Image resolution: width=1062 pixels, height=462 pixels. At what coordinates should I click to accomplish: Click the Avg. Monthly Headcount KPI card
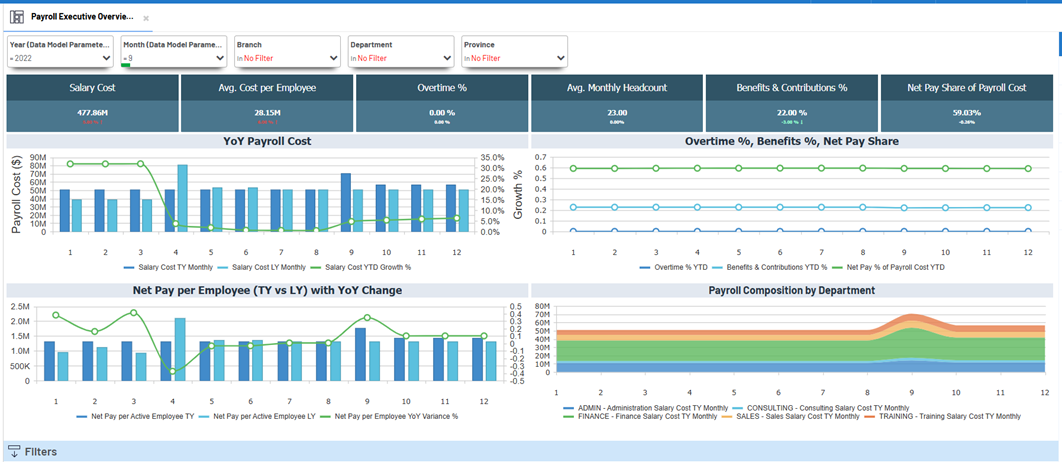coord(617,102)
